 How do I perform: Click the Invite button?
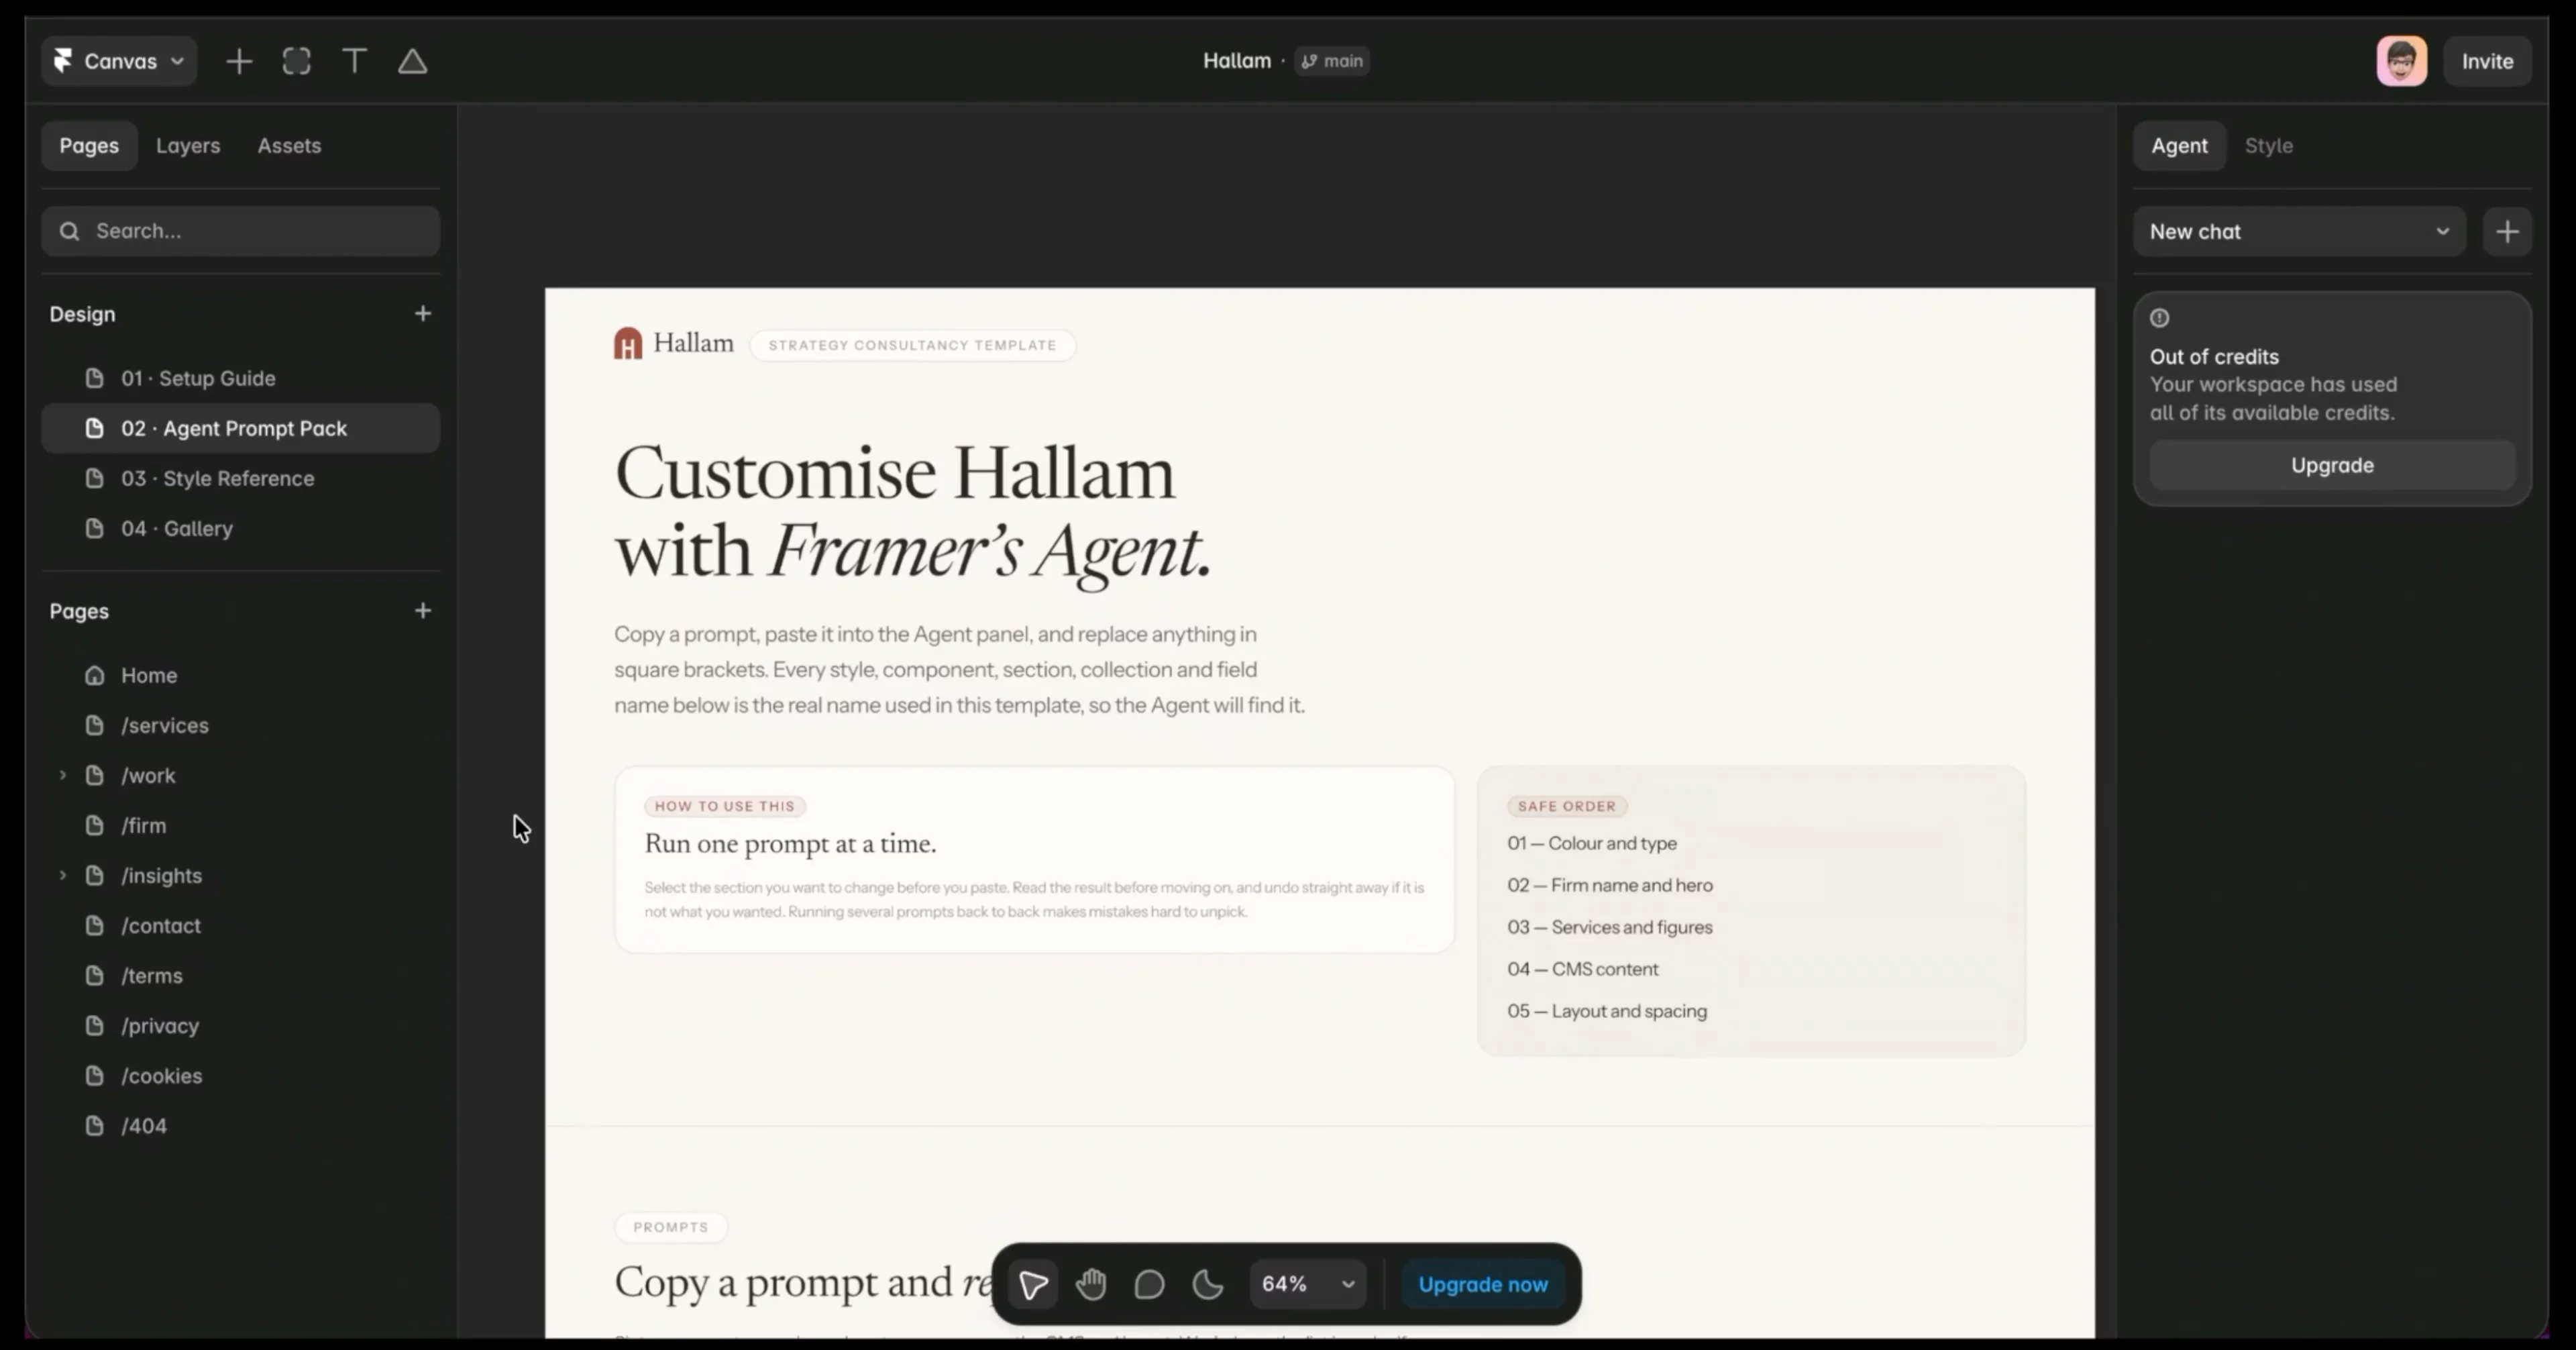coord(2487,61)
